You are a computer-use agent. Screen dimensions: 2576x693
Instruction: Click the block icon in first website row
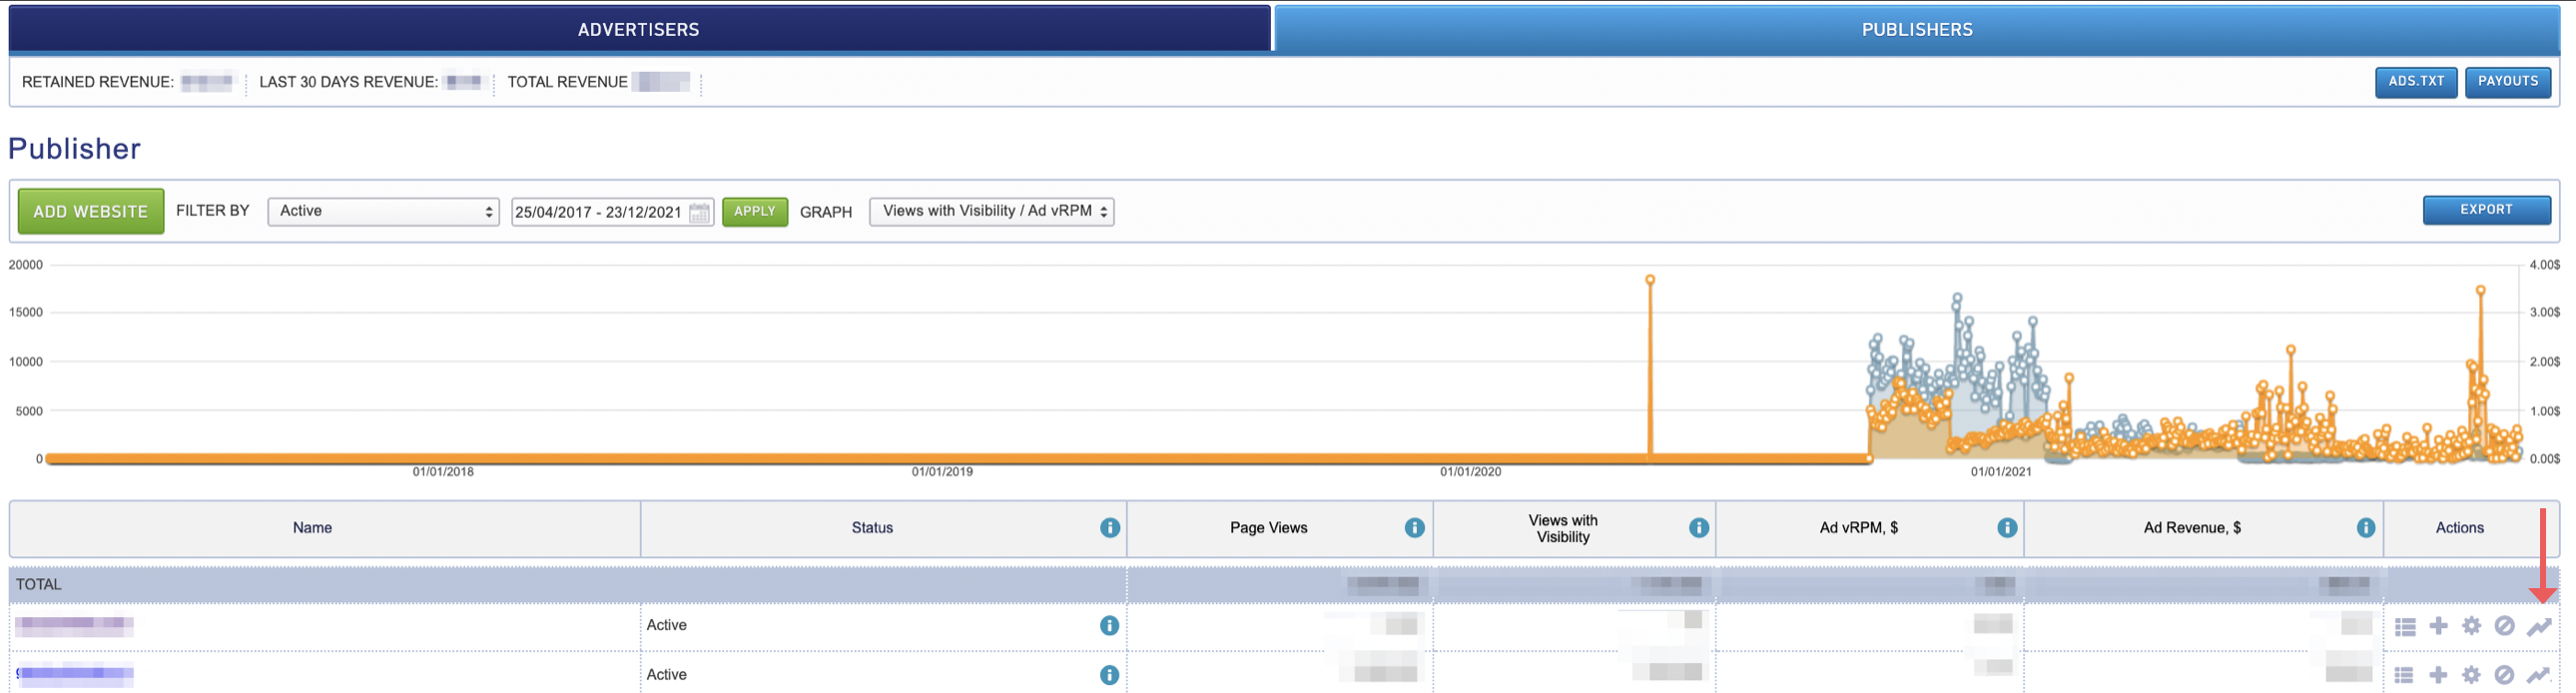(2504, 626)
